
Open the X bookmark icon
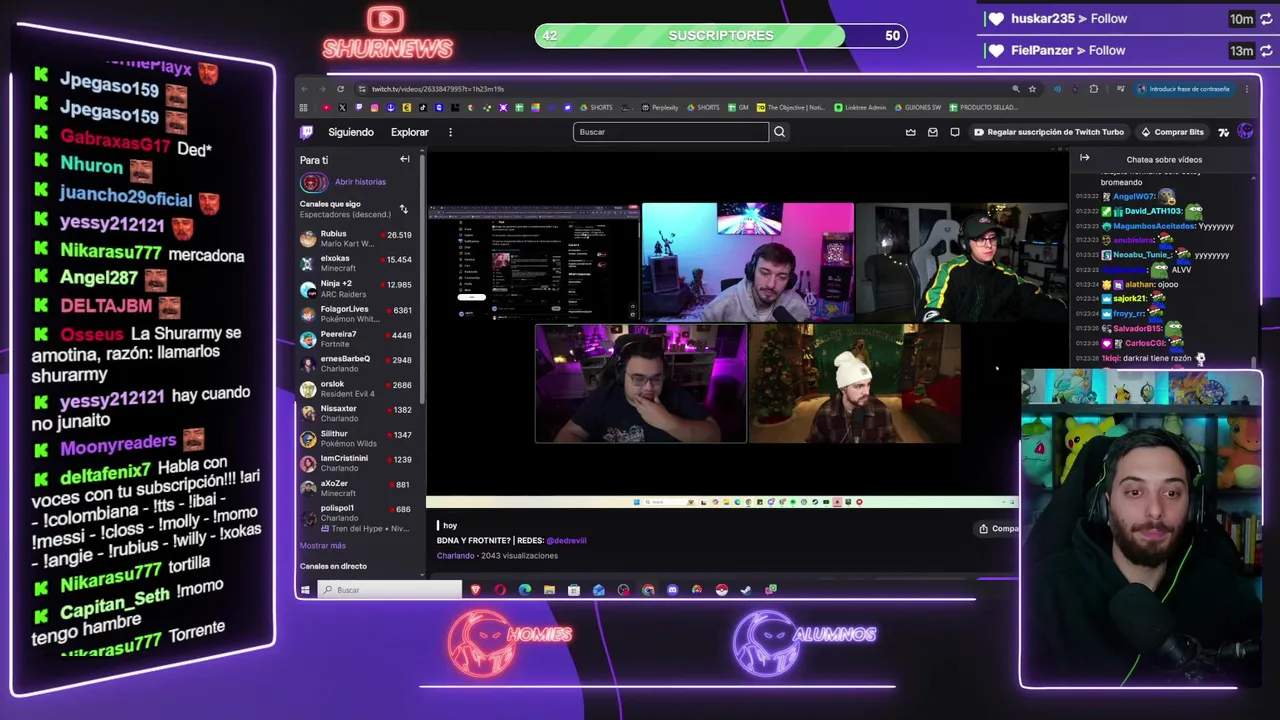[342, 107]
